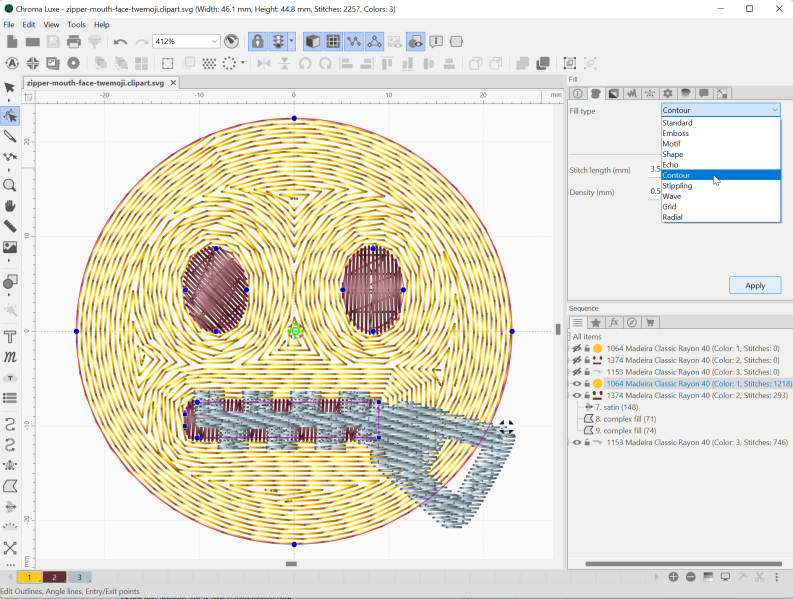This screenshot has height=599, width=793.
Task: Open the cart tab in Sequence panel
Action: 650,322
